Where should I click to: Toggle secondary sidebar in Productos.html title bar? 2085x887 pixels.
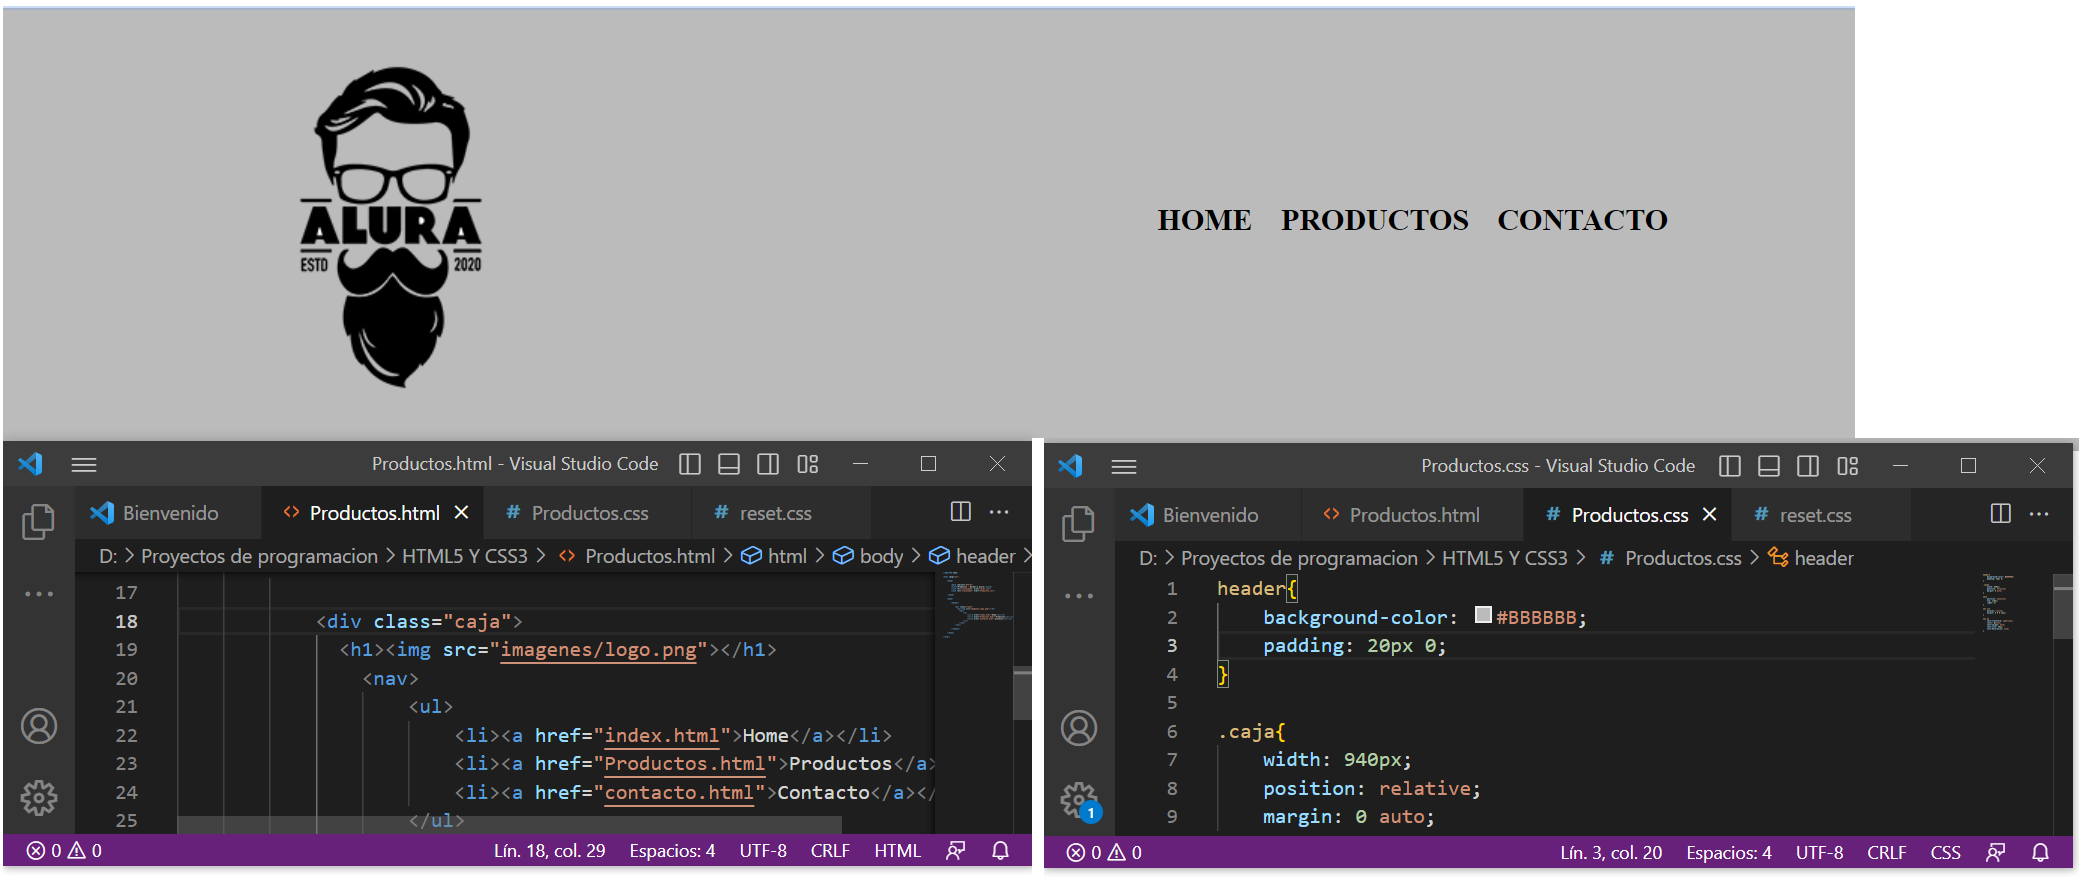click(768, 464)
